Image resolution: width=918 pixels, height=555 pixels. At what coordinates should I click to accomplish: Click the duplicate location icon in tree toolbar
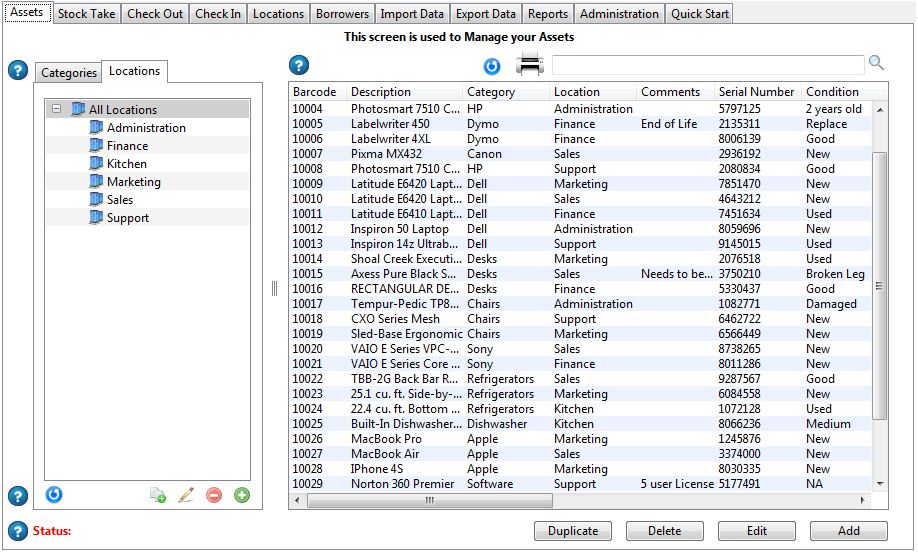click(x=158, y=495)
